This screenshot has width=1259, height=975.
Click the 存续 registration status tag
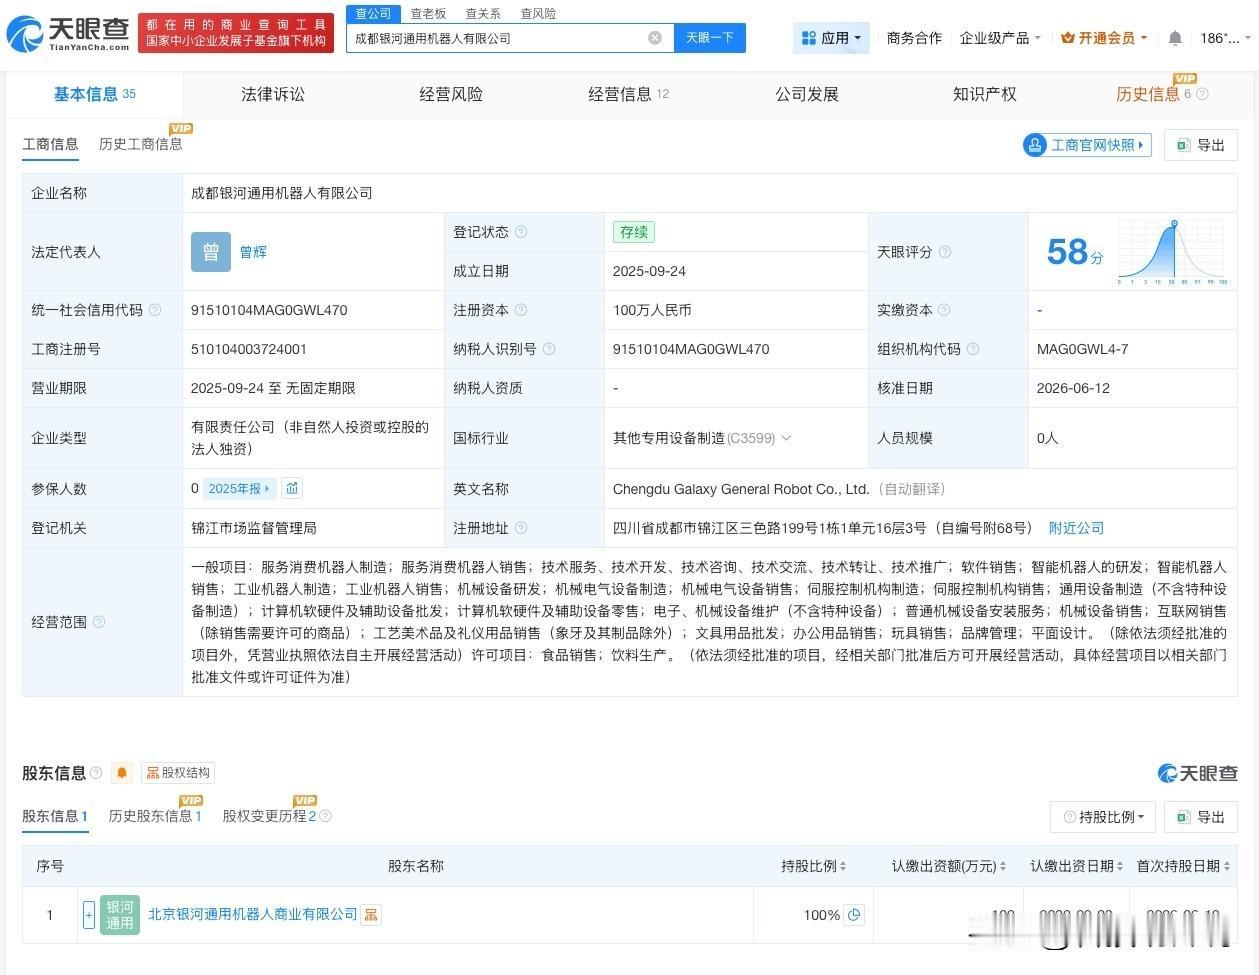coord(634,232)
